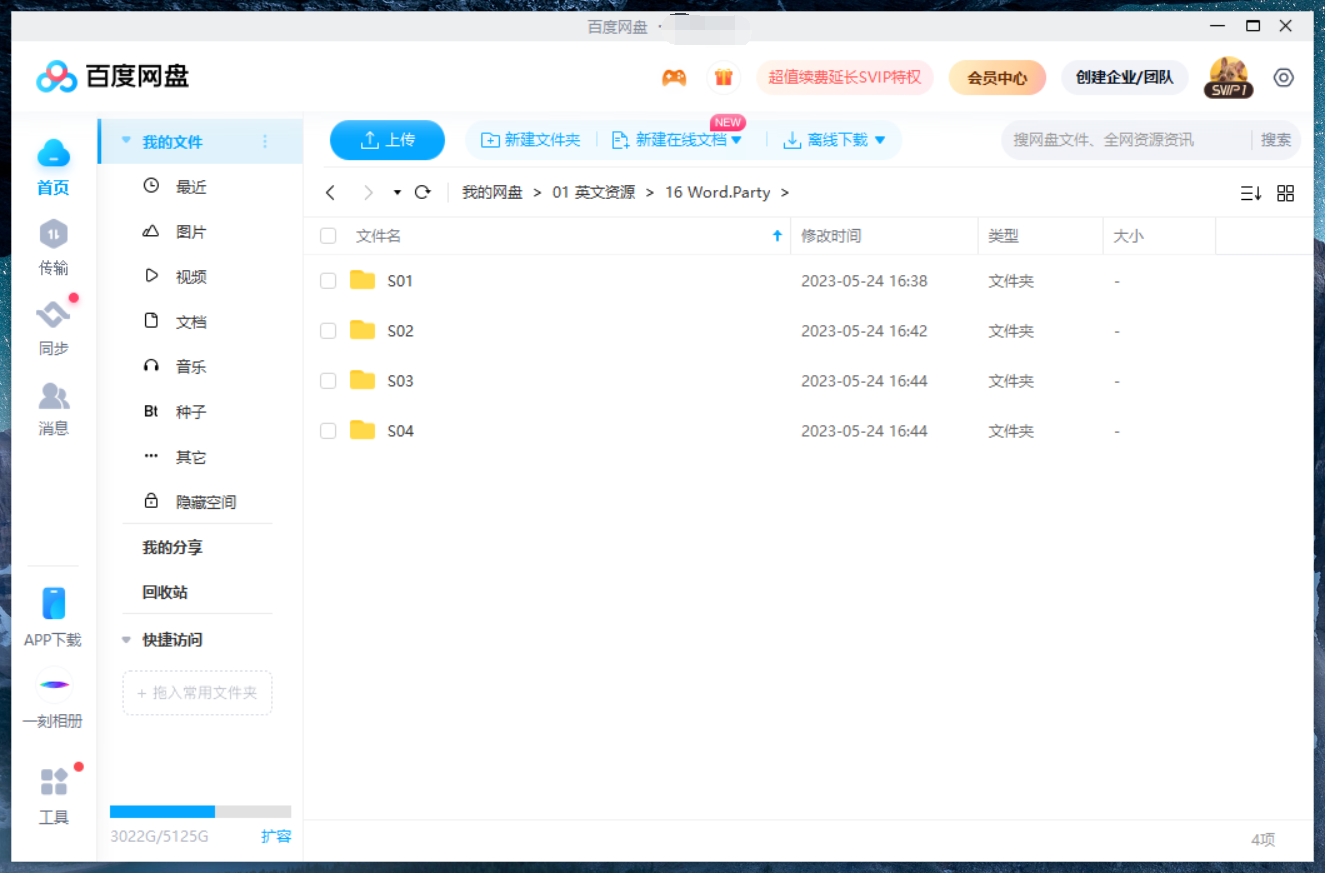Open the 文档 category in the sidebar

[x=190, y=320]
